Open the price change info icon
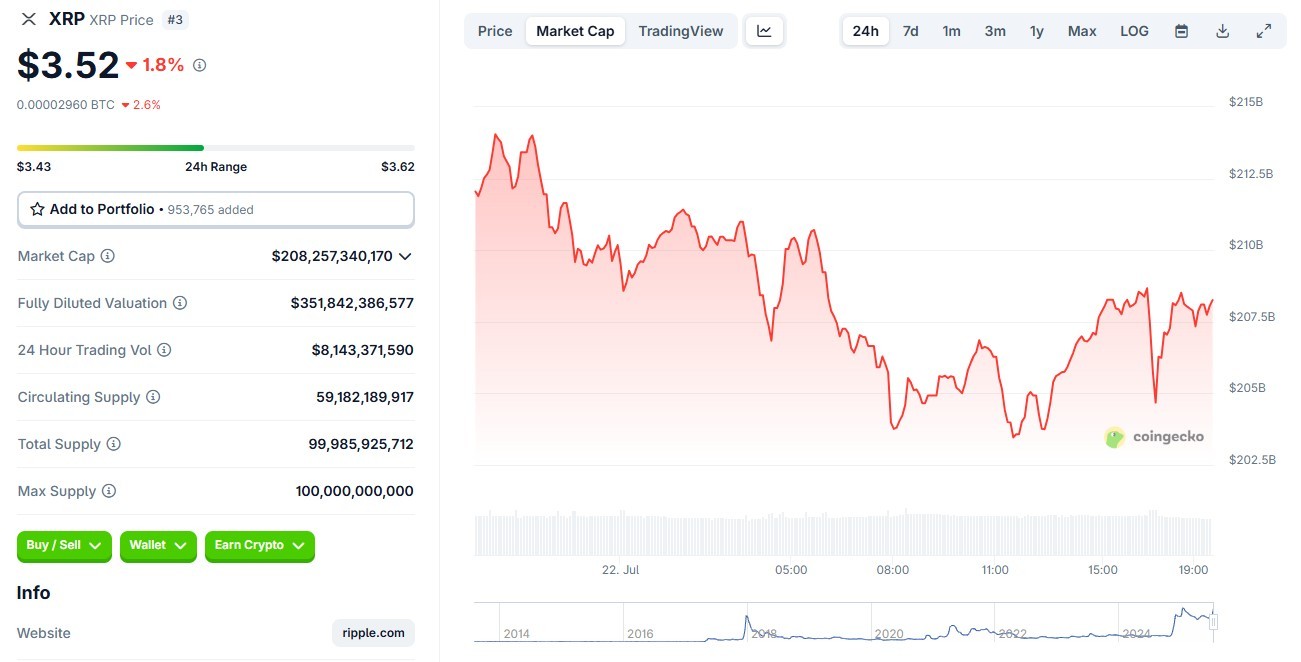This screenshot has height=662, width=1301. (199, 65)
